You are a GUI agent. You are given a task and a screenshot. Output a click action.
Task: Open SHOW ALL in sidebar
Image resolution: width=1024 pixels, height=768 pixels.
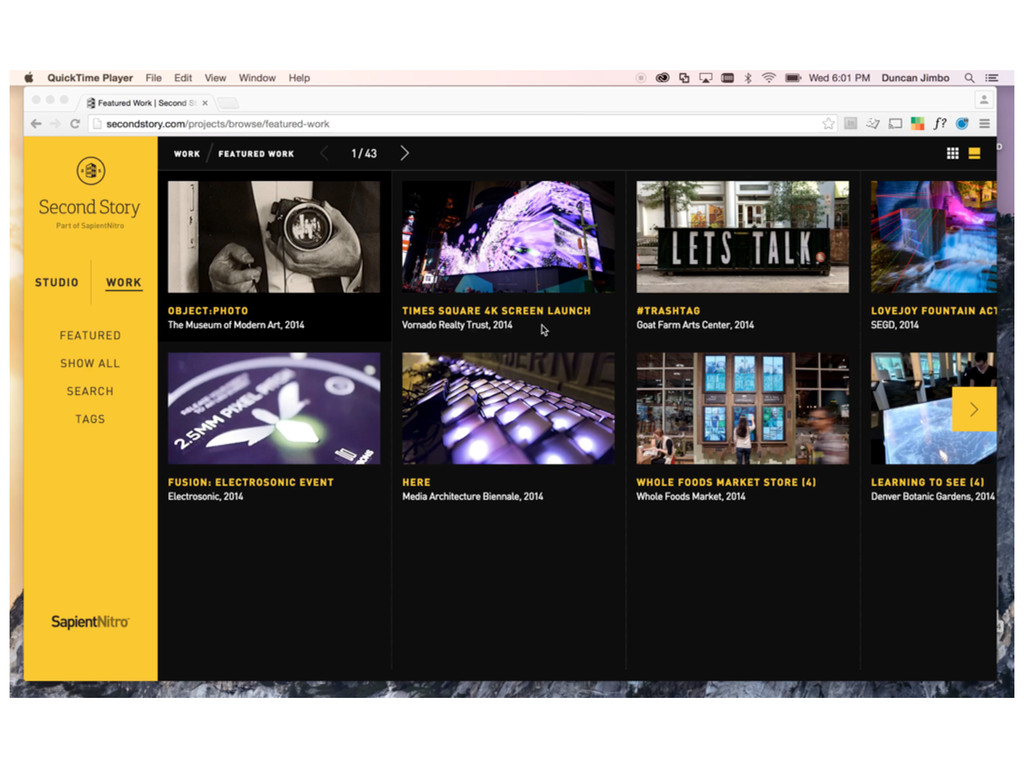90,363
